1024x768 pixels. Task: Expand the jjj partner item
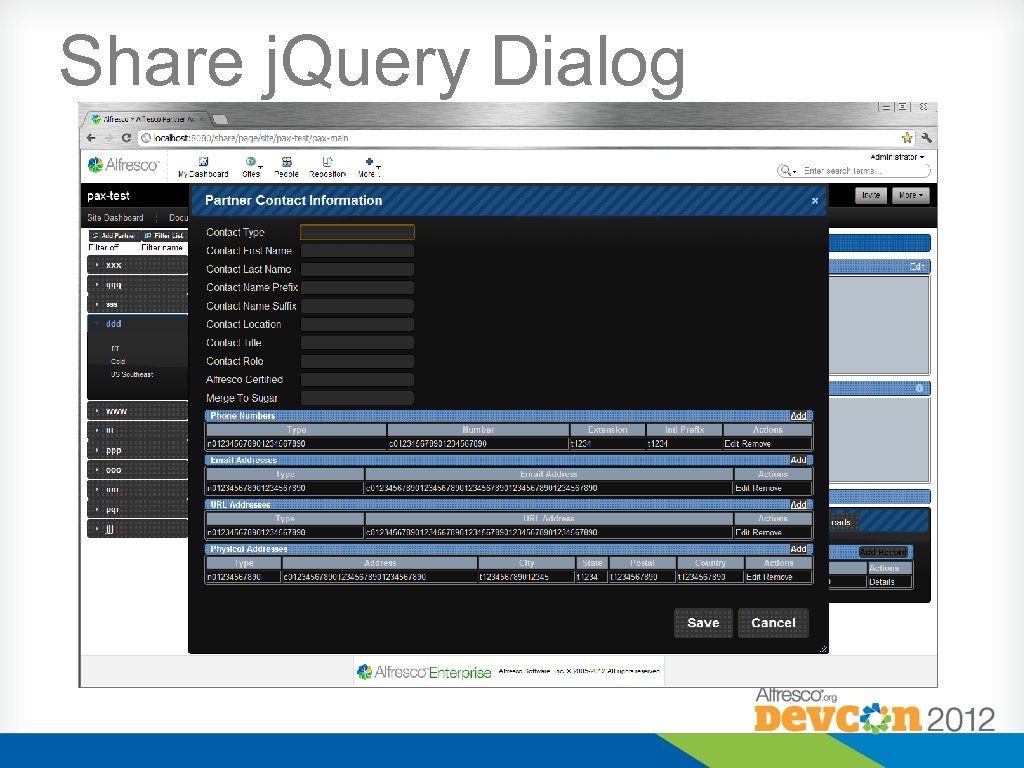(137, 528)
